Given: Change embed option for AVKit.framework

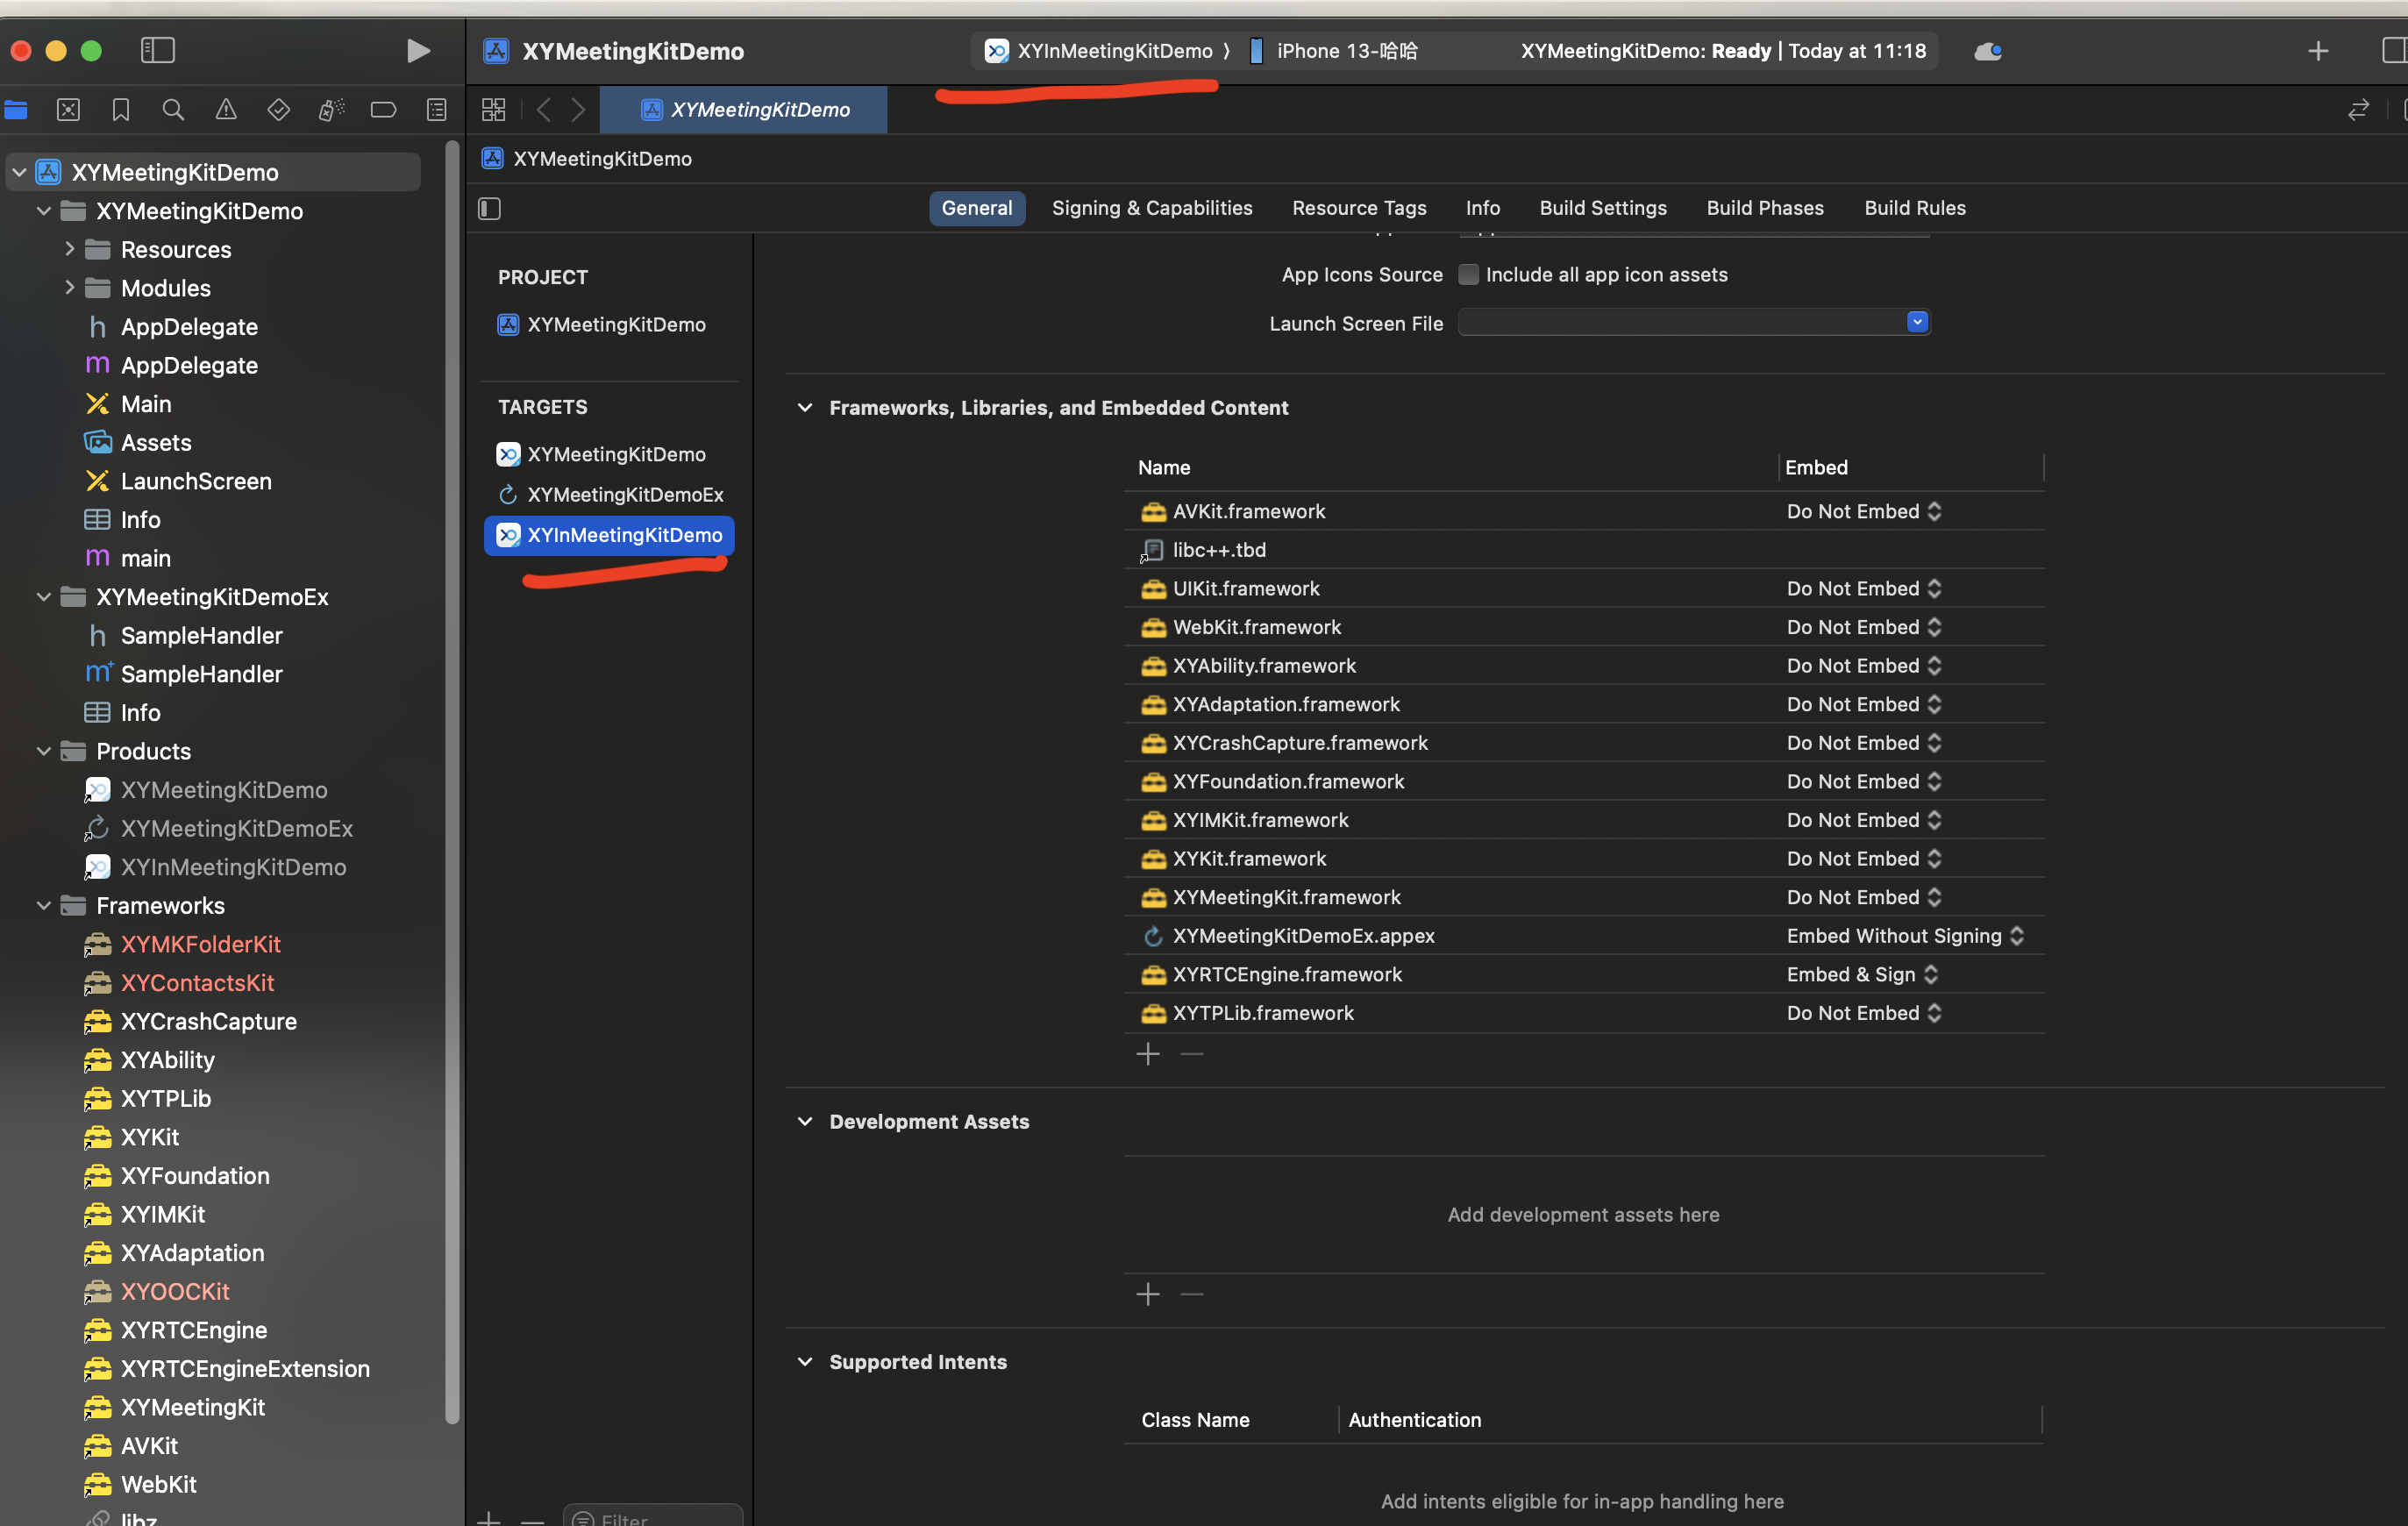Looking at the screenshot, I should [x=1863, y=511].
